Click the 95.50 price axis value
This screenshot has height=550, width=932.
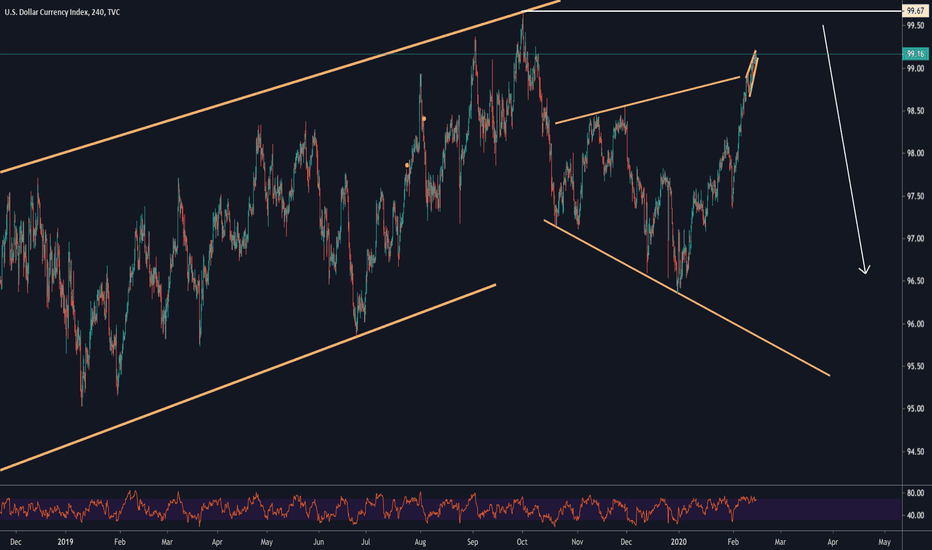(x=915, y=367)
